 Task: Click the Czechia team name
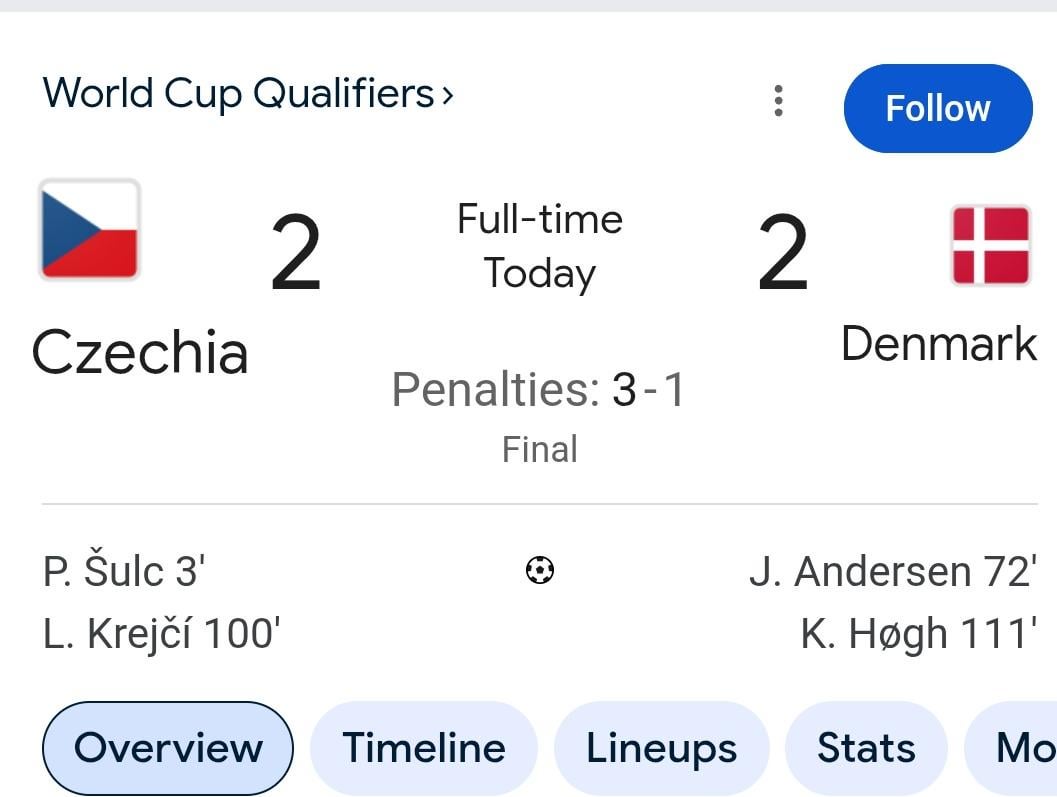pos(140,353)
